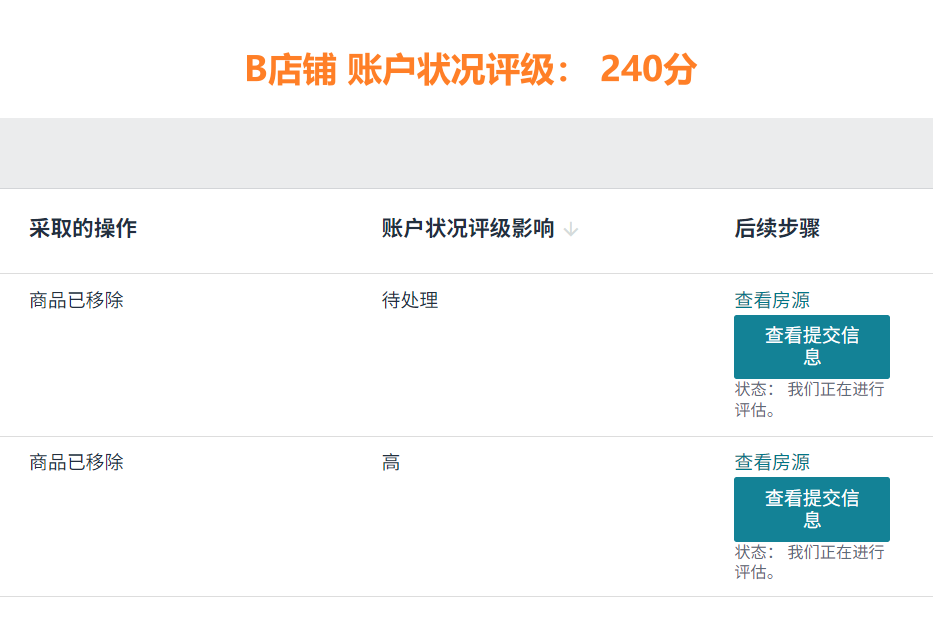Click 查看提交信息 button in the 高 row
The width and height of the screenshot is (933, 627).
pos(812,509)
